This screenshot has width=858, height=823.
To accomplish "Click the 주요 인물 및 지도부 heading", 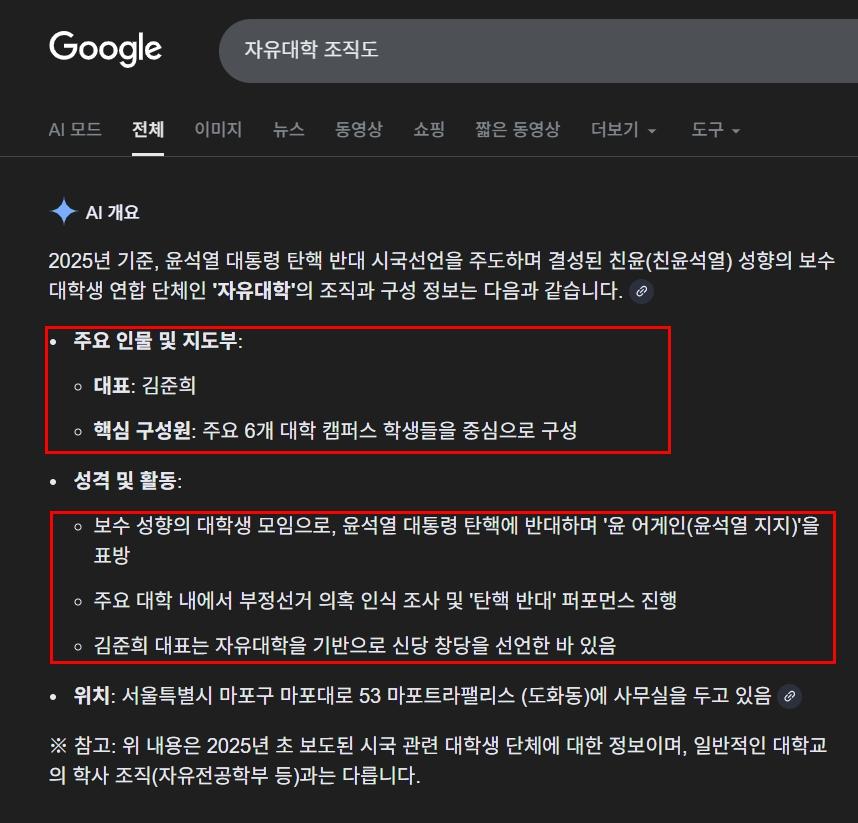I will [x=158, y=341].
